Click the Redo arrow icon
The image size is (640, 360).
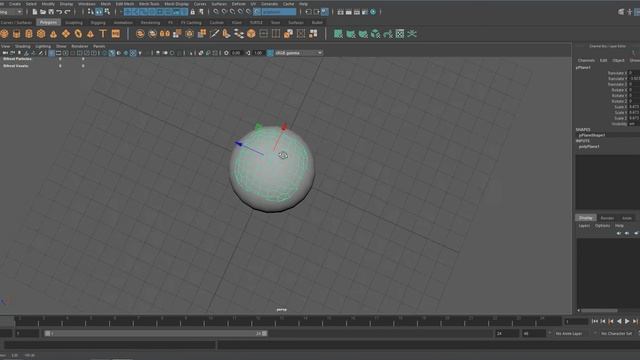point(67,12)
